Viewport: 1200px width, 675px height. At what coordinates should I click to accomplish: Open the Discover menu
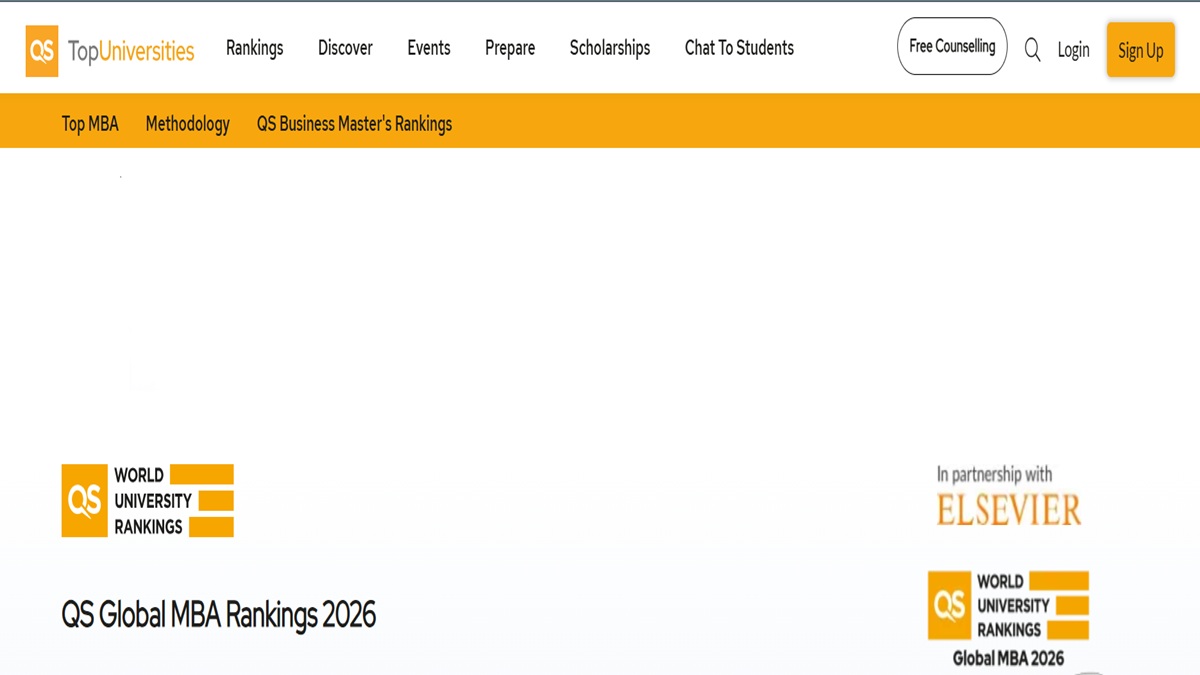click(345, 47)
